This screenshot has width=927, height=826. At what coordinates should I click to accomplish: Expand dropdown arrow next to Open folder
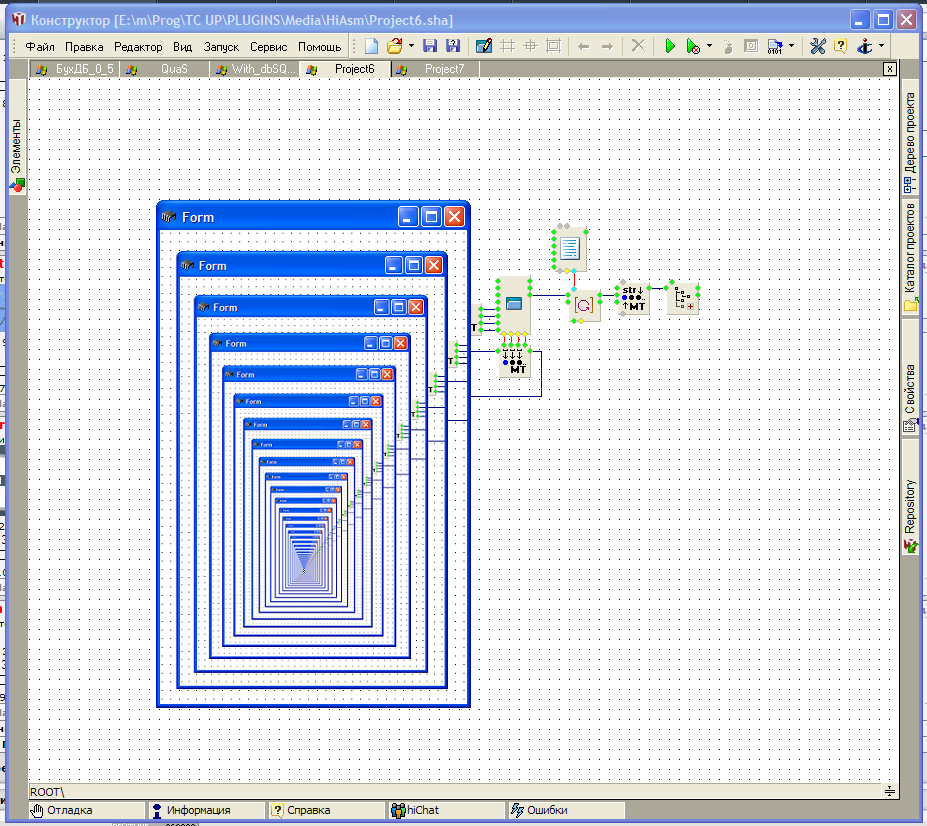coord(411,46)
